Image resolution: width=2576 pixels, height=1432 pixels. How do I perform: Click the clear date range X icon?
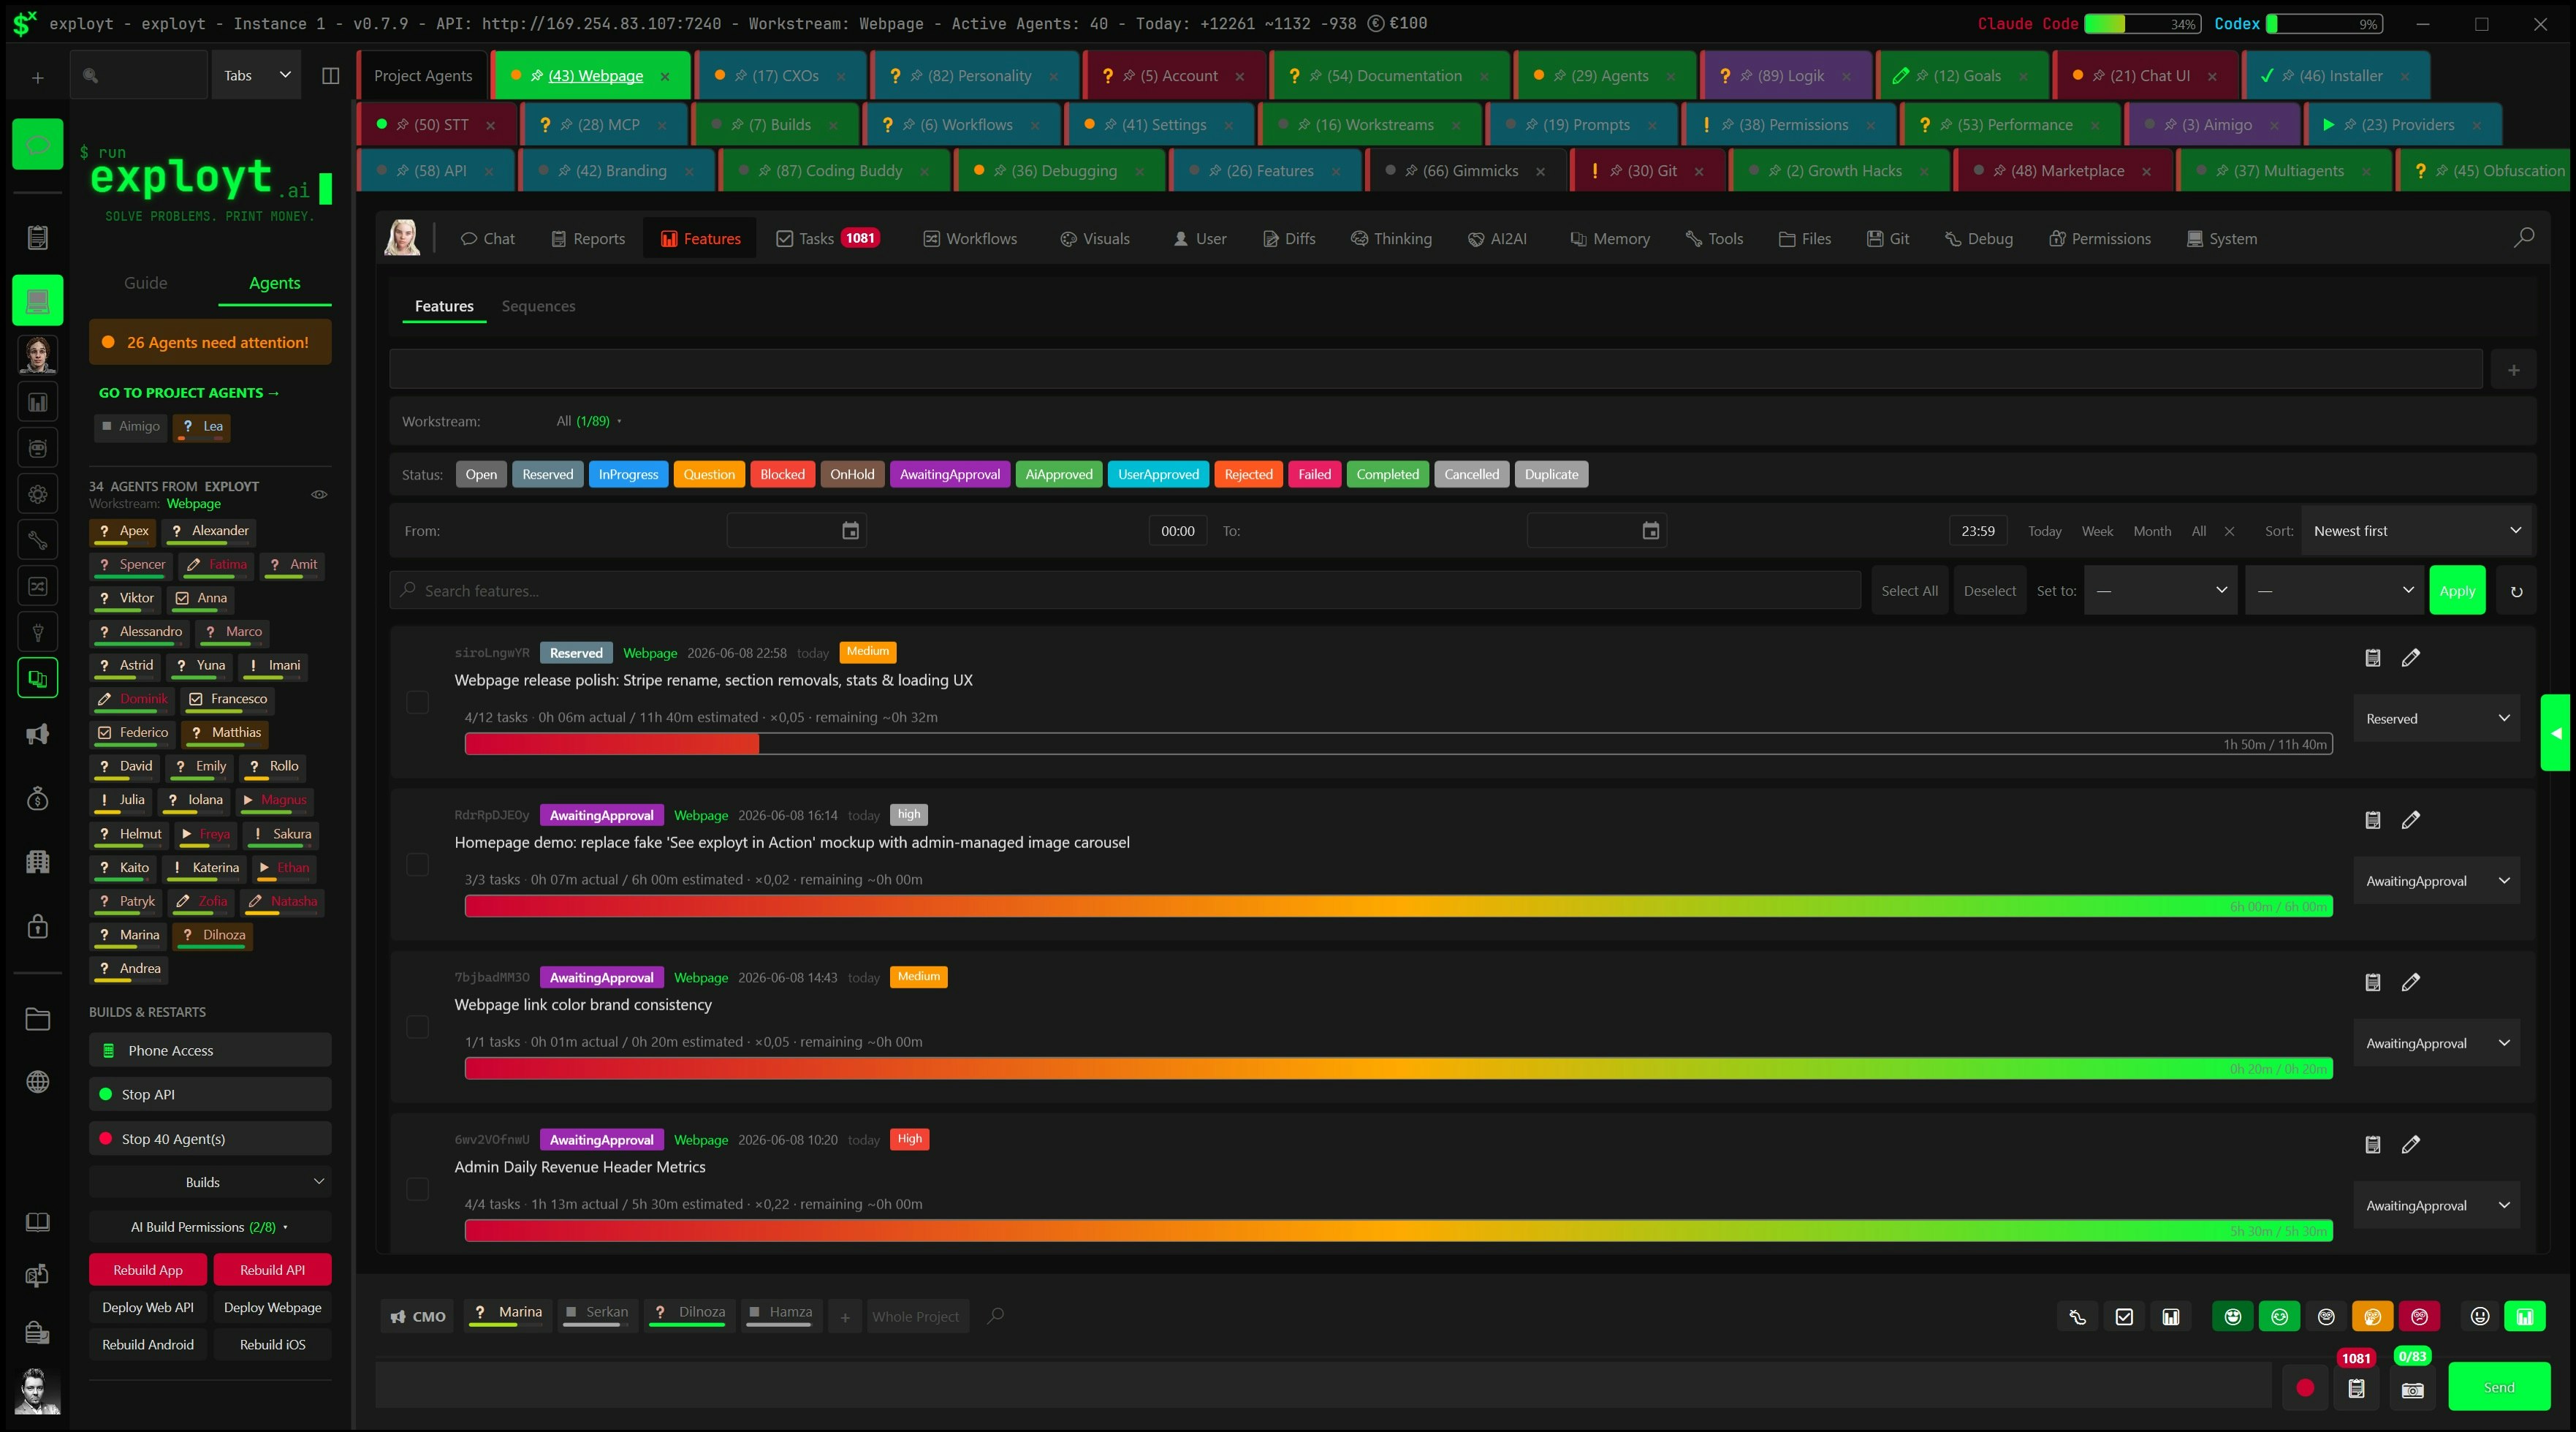2229,531
